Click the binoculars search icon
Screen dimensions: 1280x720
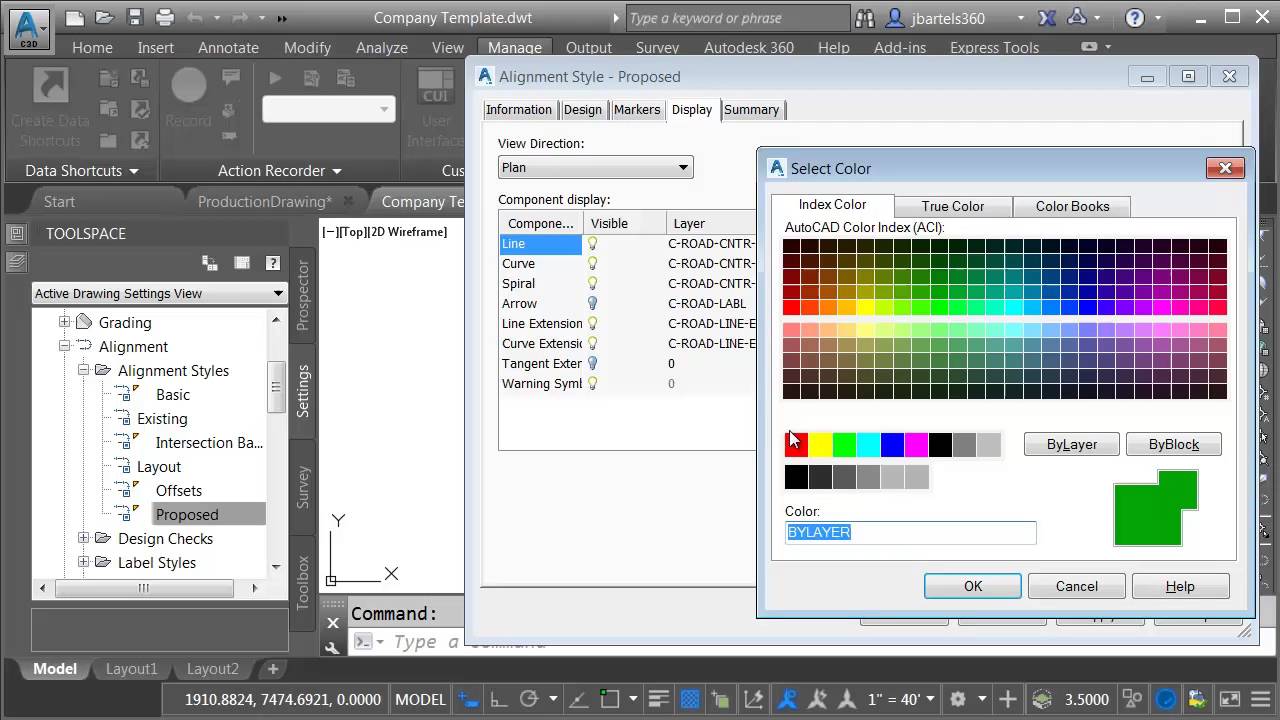click(x=866, y=18)
